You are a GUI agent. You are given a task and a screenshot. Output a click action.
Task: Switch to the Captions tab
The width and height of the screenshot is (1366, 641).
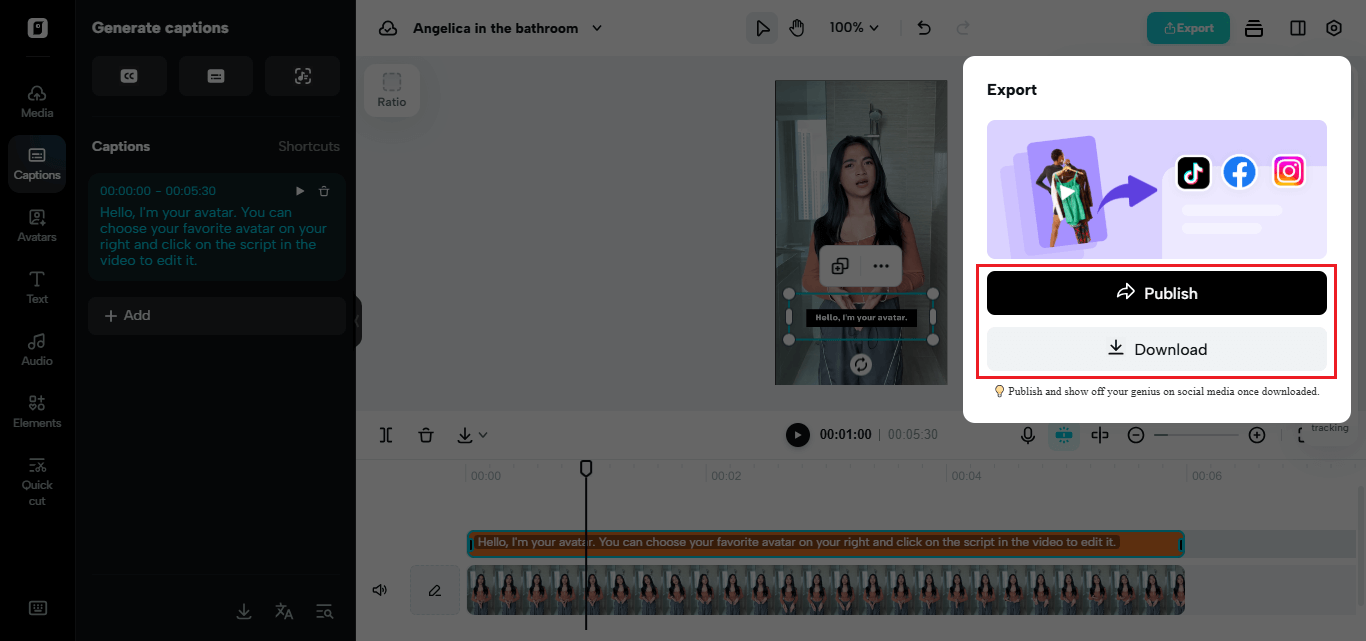click(x=37, y=164)
